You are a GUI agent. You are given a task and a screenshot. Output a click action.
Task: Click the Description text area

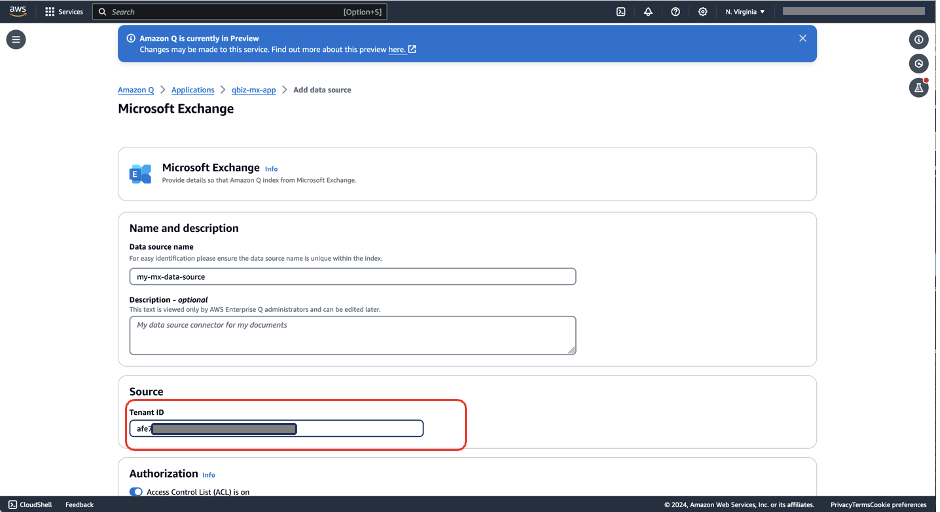(x=352, y=335)
